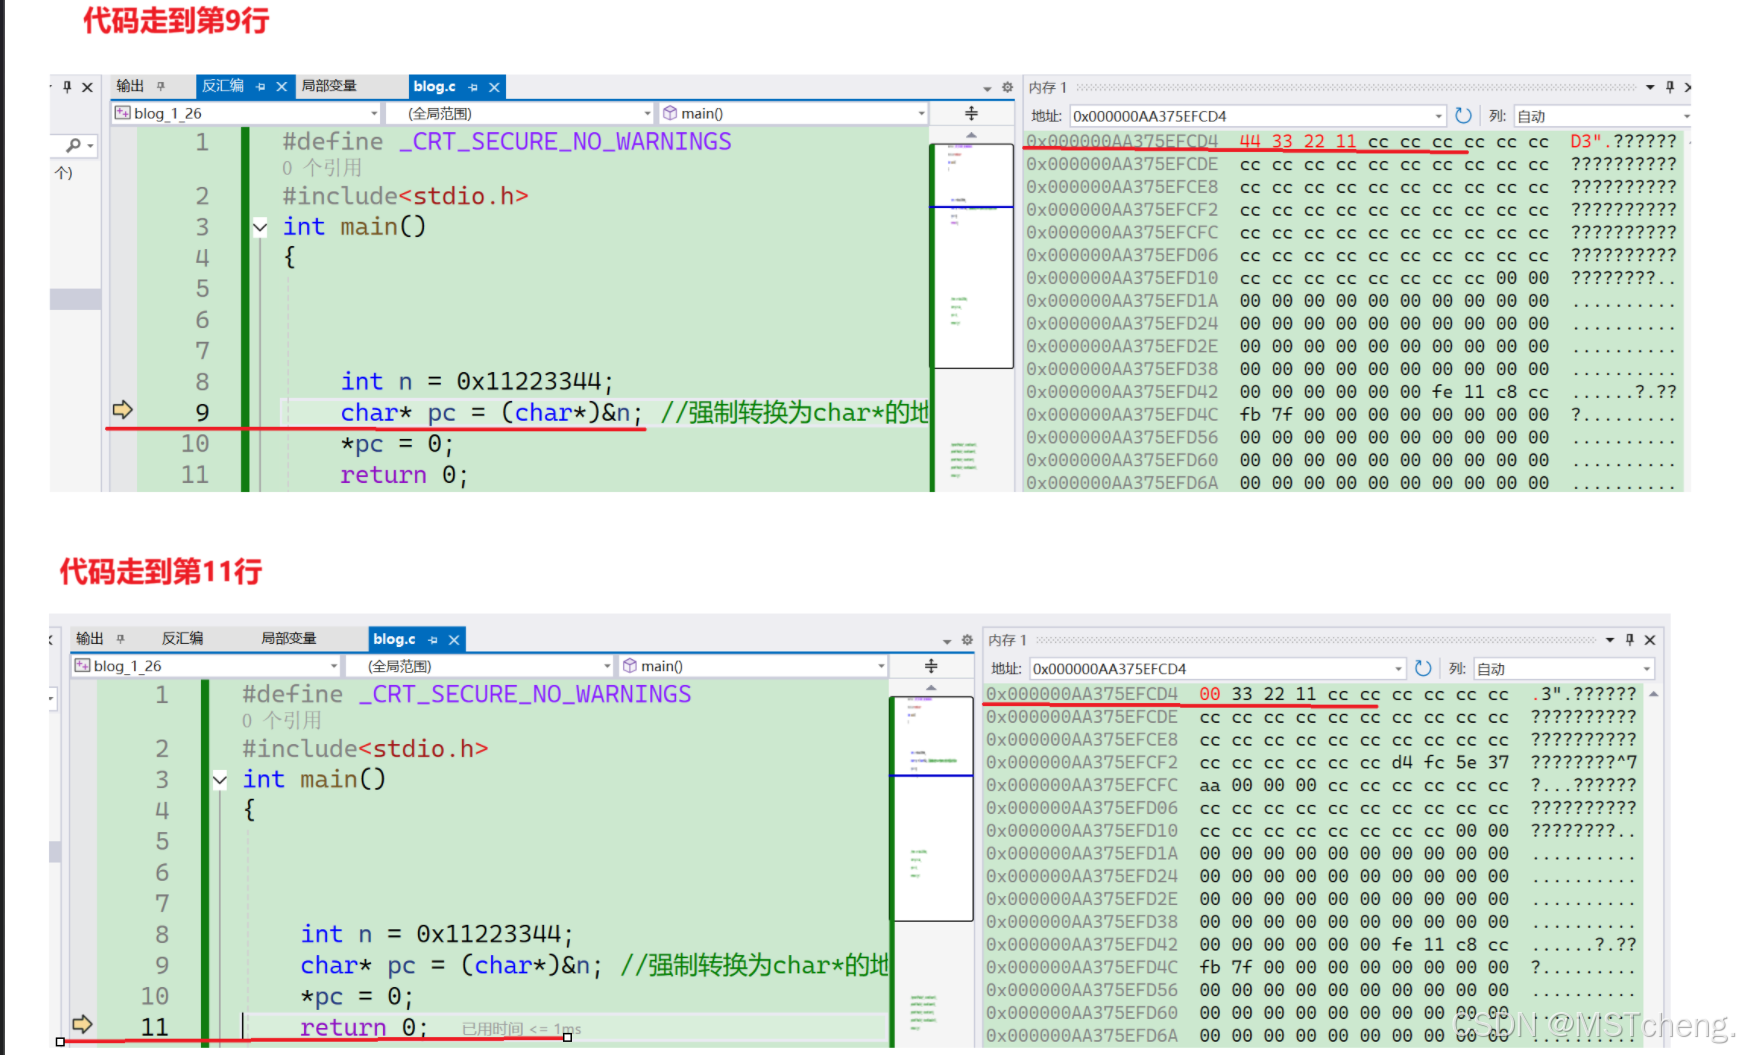Toggle auto-hide pin of the lower 内存 1 panel
The image size is (1741, 1055).
point(1630,639)
